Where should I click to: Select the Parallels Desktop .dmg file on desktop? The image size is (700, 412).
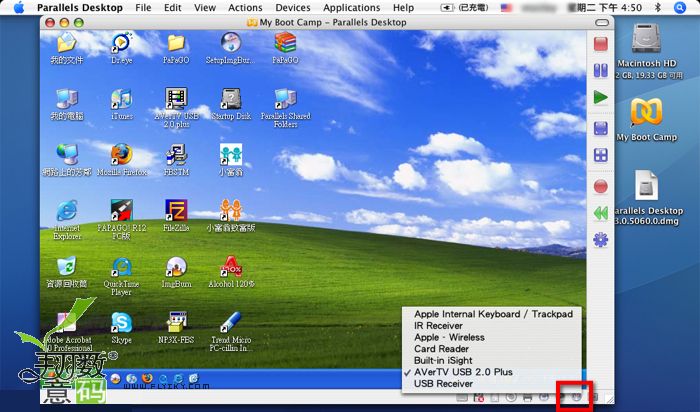[x=646, y=198]
